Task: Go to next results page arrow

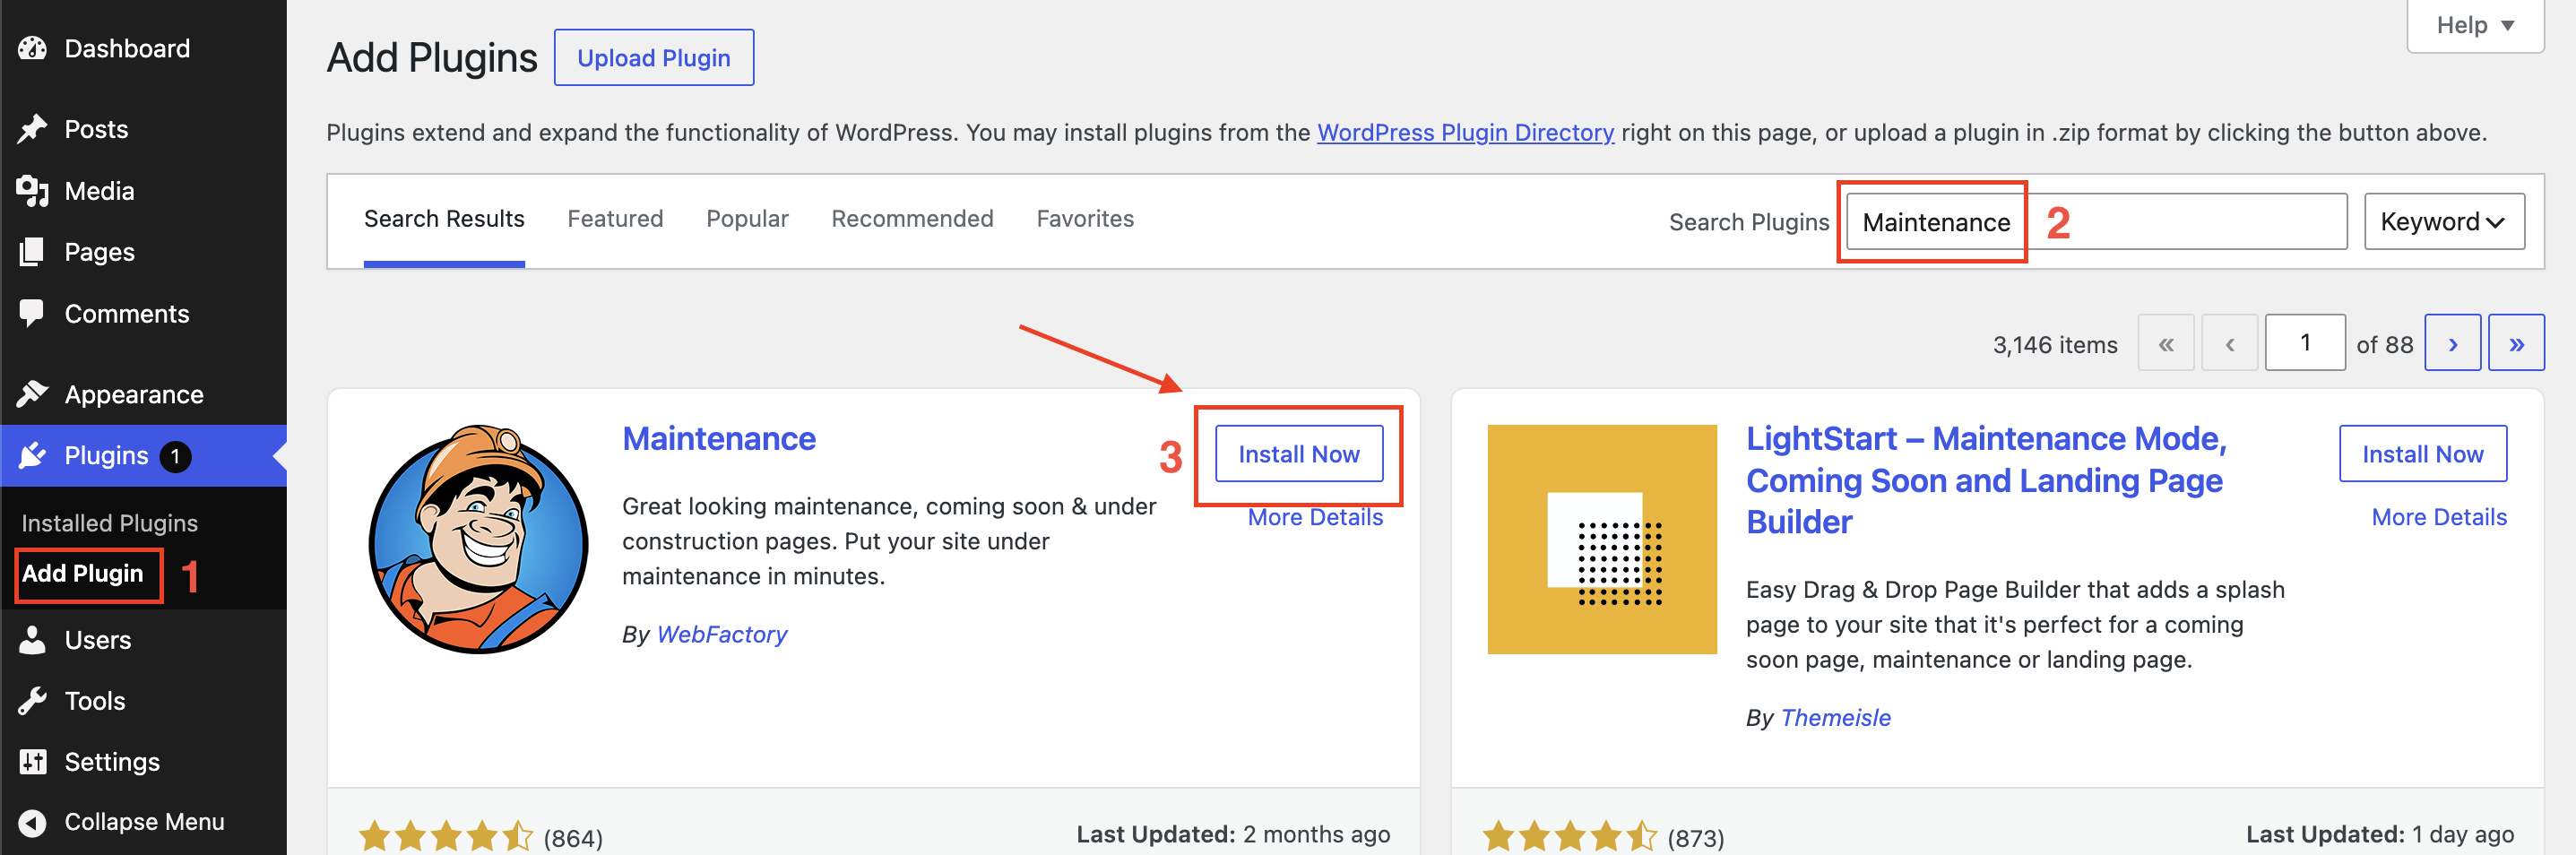Action: (2452, 343)
